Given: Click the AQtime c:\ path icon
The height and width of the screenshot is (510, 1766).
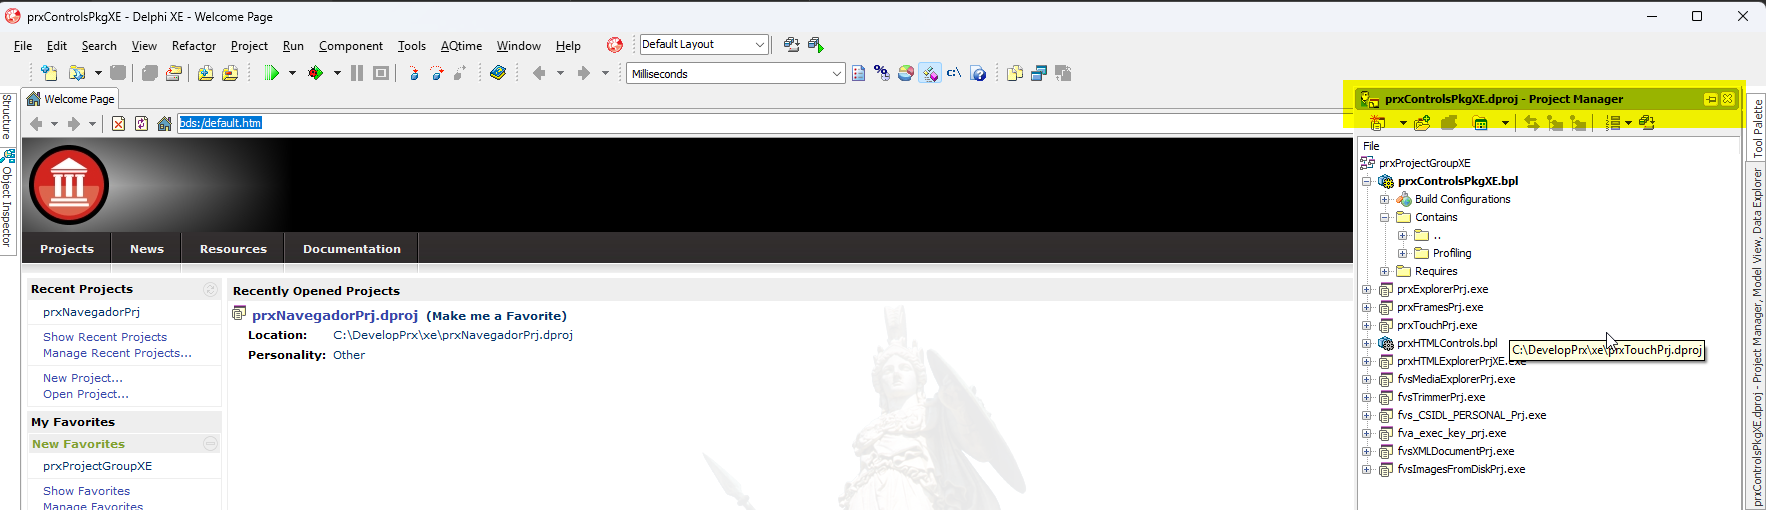Looking at the screenshot, I should pyautogui.click(x=954, y=73).
